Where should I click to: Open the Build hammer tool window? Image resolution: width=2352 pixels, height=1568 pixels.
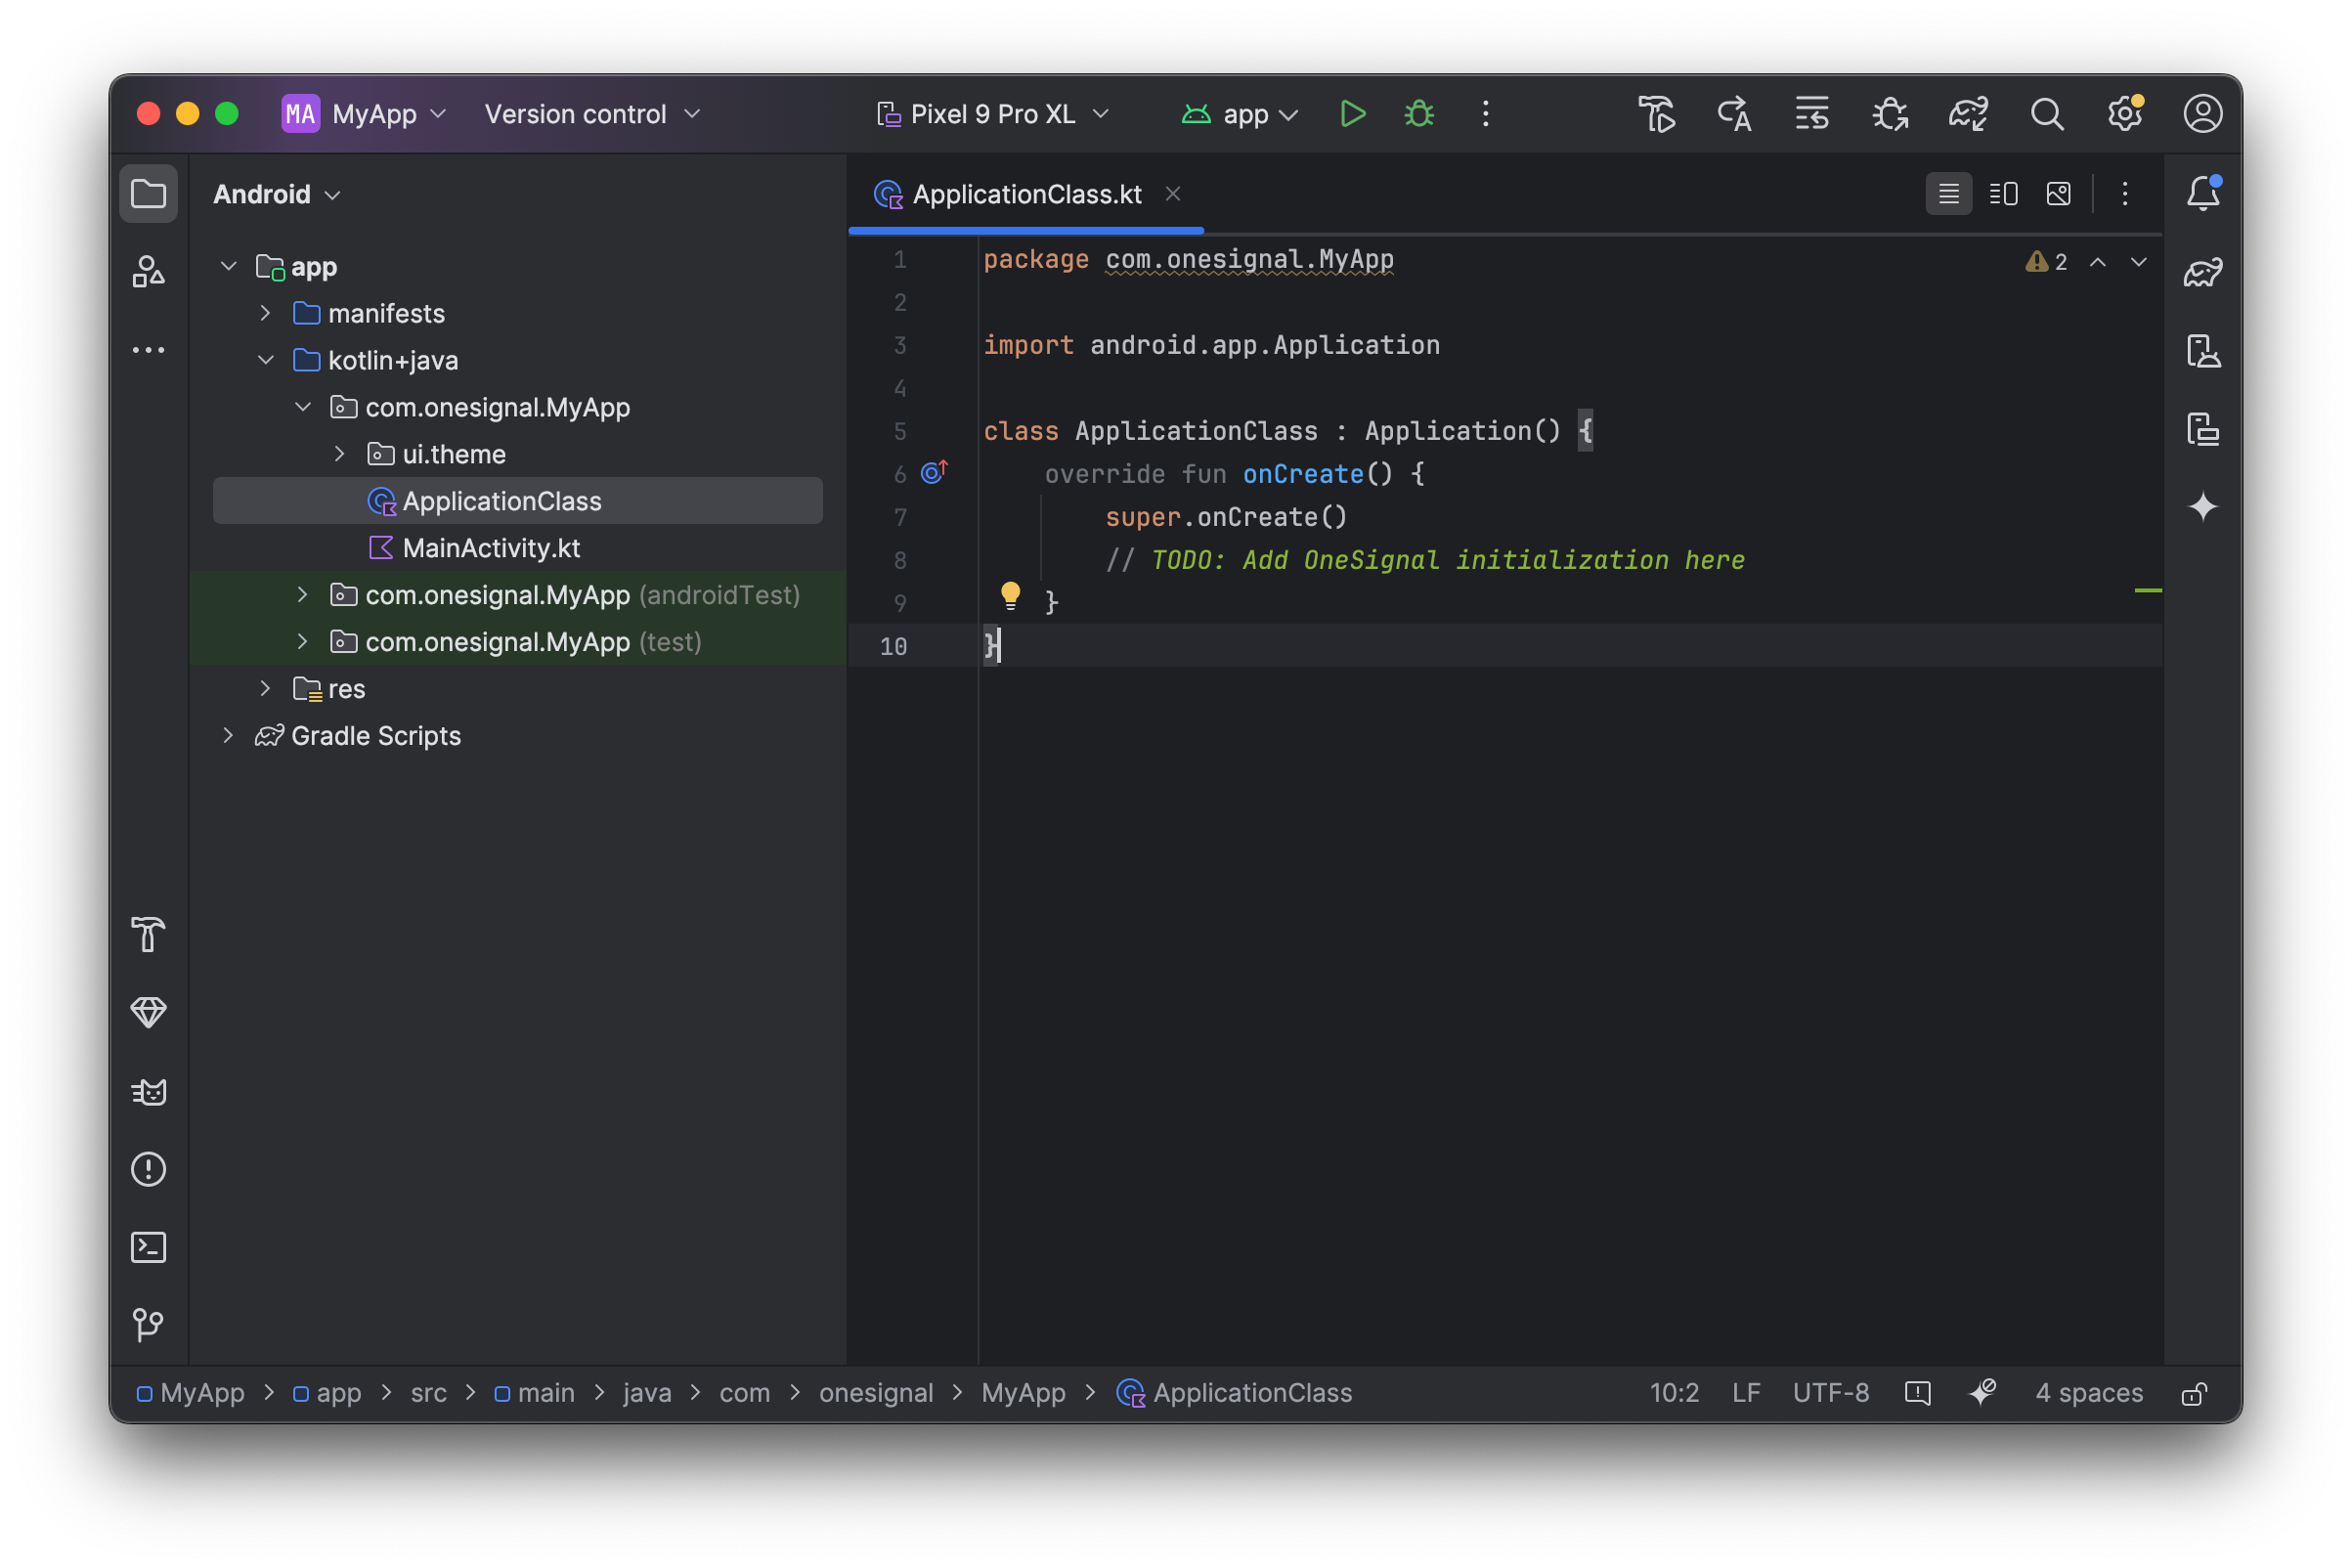tap(149, 934)
